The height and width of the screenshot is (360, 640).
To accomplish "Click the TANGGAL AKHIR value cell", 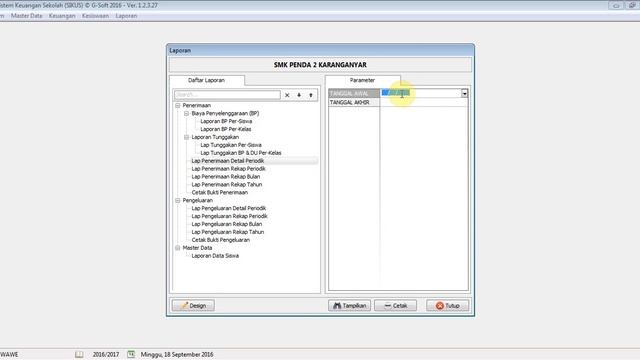I will [x=424, y=102].
